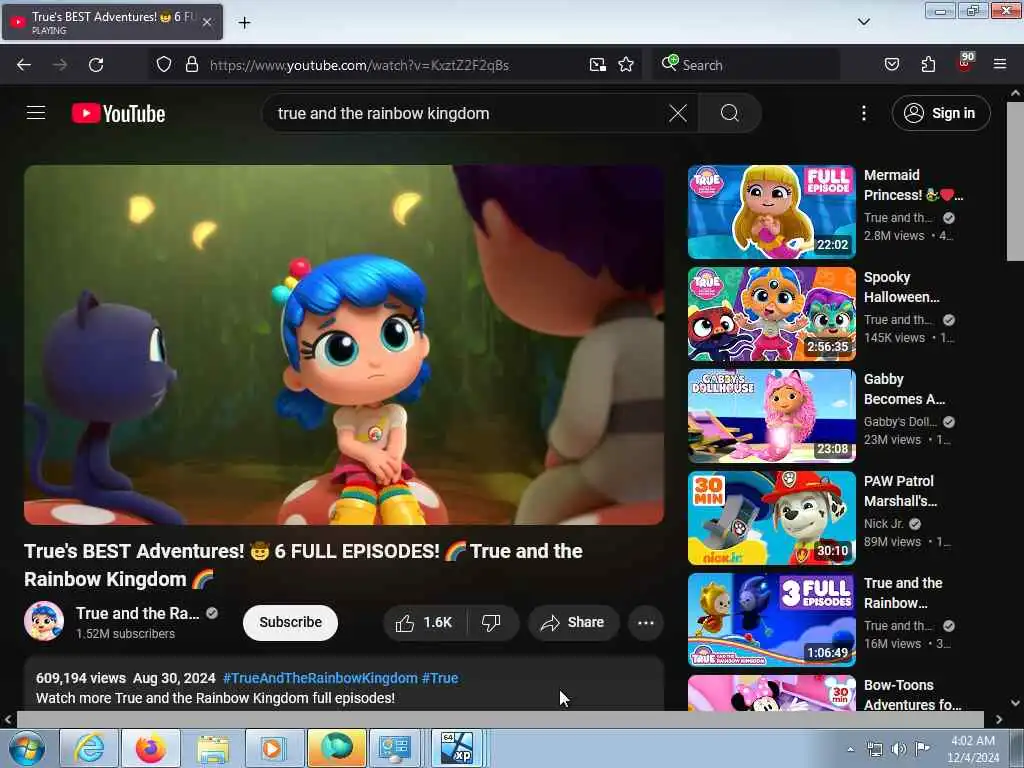Click the browser forward arrow
The height and width of the screenshot is (768, 1024).
[x=60, y=65]
